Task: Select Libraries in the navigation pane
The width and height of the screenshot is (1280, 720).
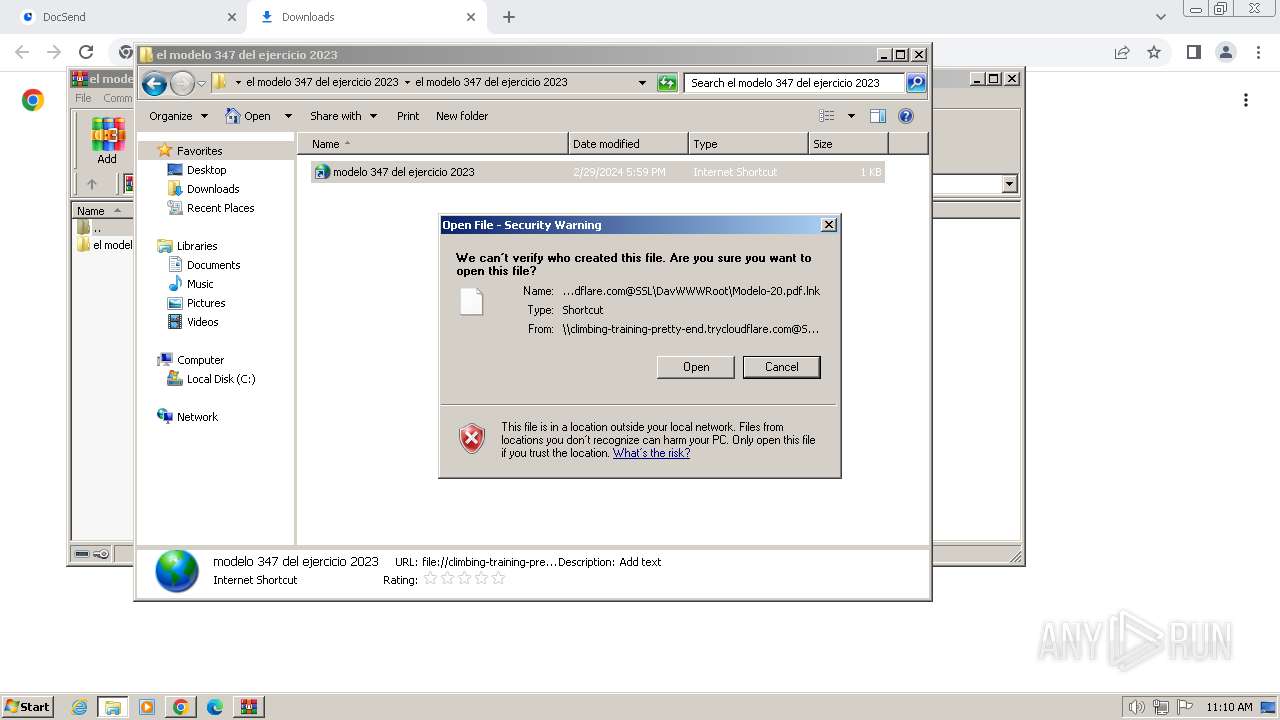Action: click(197, 246)
